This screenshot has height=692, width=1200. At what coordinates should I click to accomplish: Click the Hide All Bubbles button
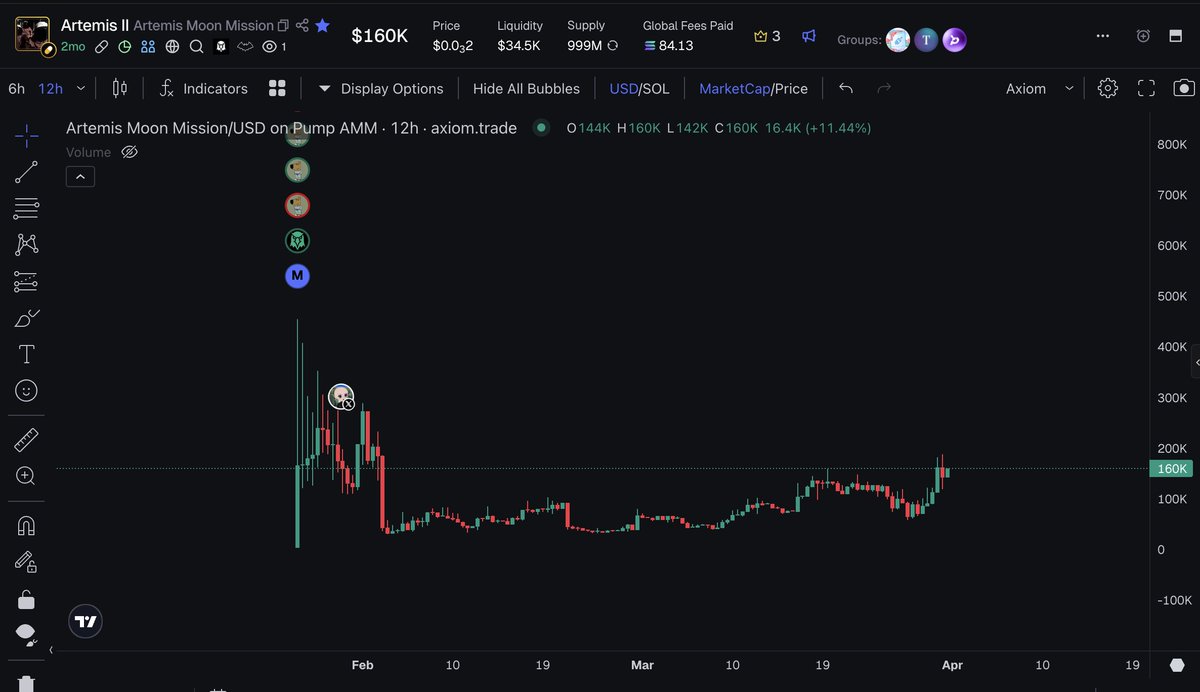coord(526,88)
